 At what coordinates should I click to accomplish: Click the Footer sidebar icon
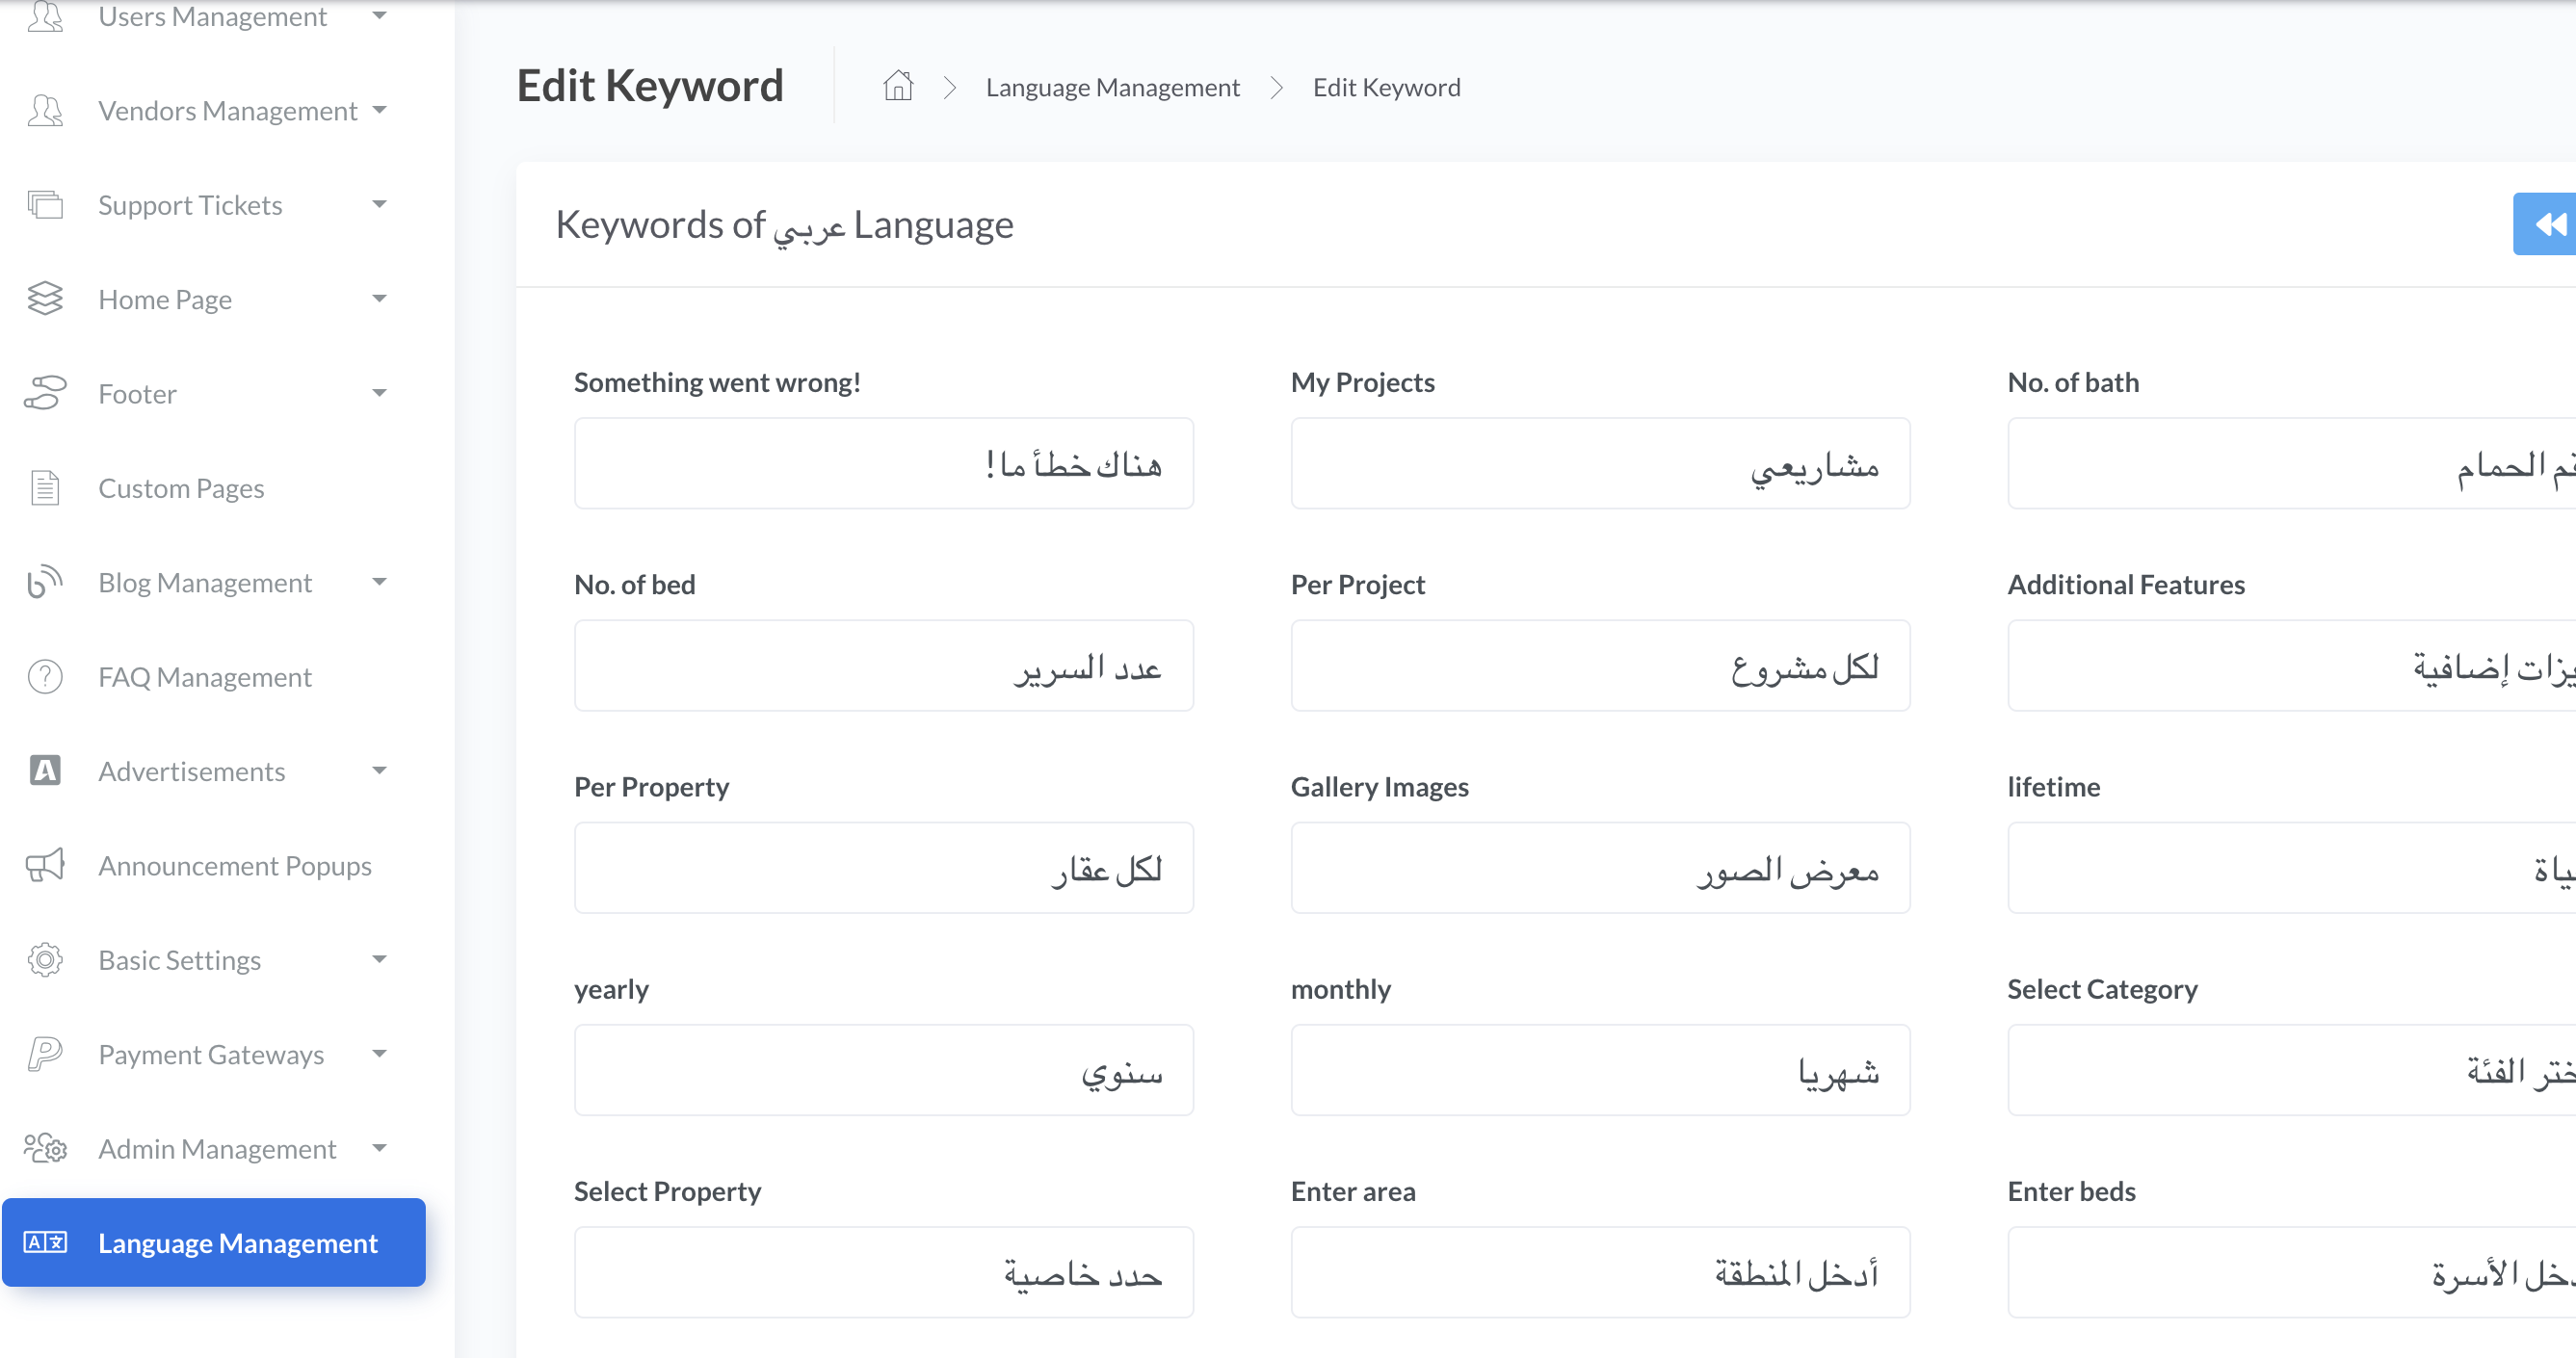click(x=45, y=394)
